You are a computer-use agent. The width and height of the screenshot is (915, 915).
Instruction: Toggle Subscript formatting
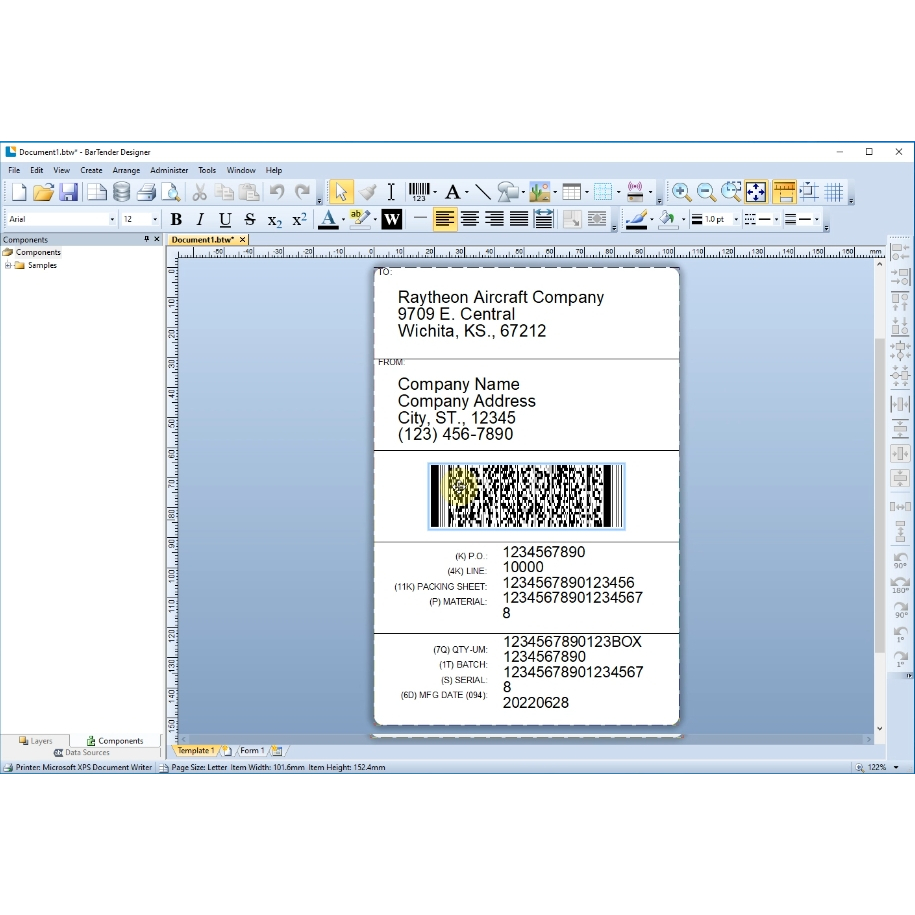[274, 220]
